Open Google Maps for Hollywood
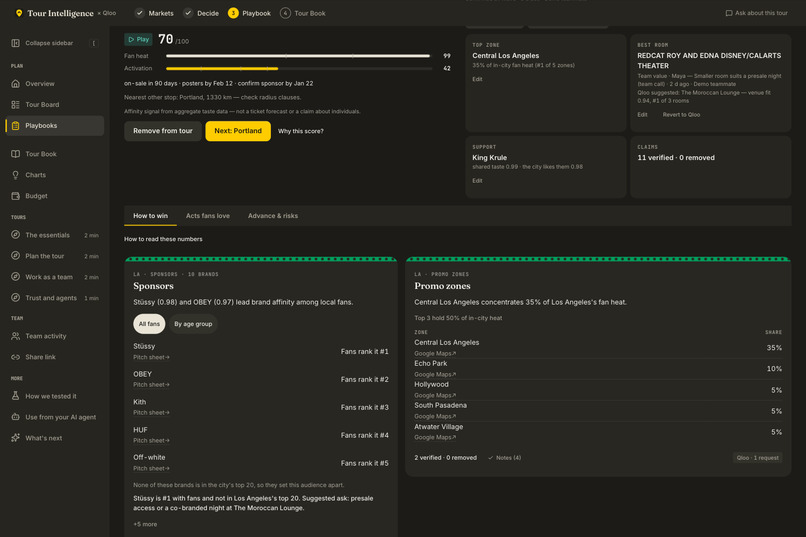 [435, 396]
